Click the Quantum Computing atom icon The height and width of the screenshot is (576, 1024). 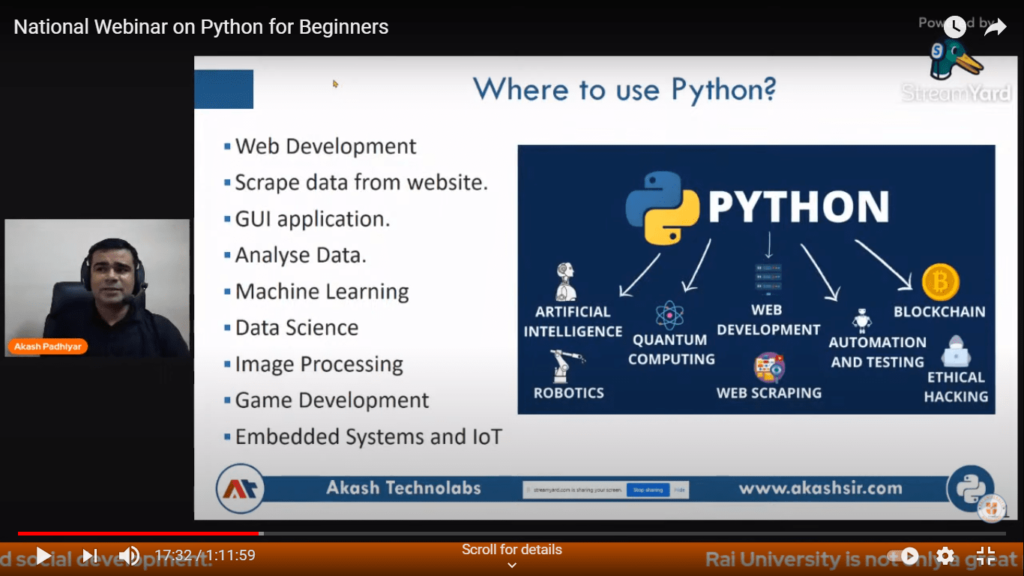[669, 316]
